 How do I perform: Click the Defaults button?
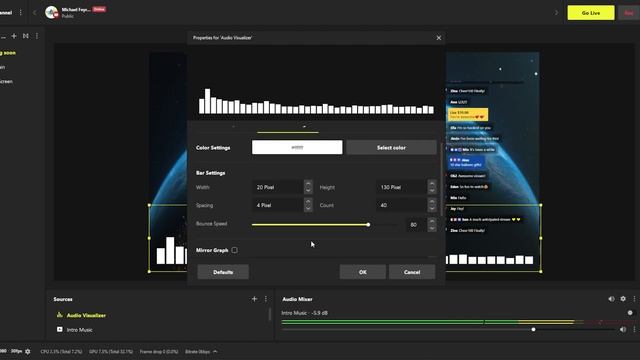[x=223, y=272]
